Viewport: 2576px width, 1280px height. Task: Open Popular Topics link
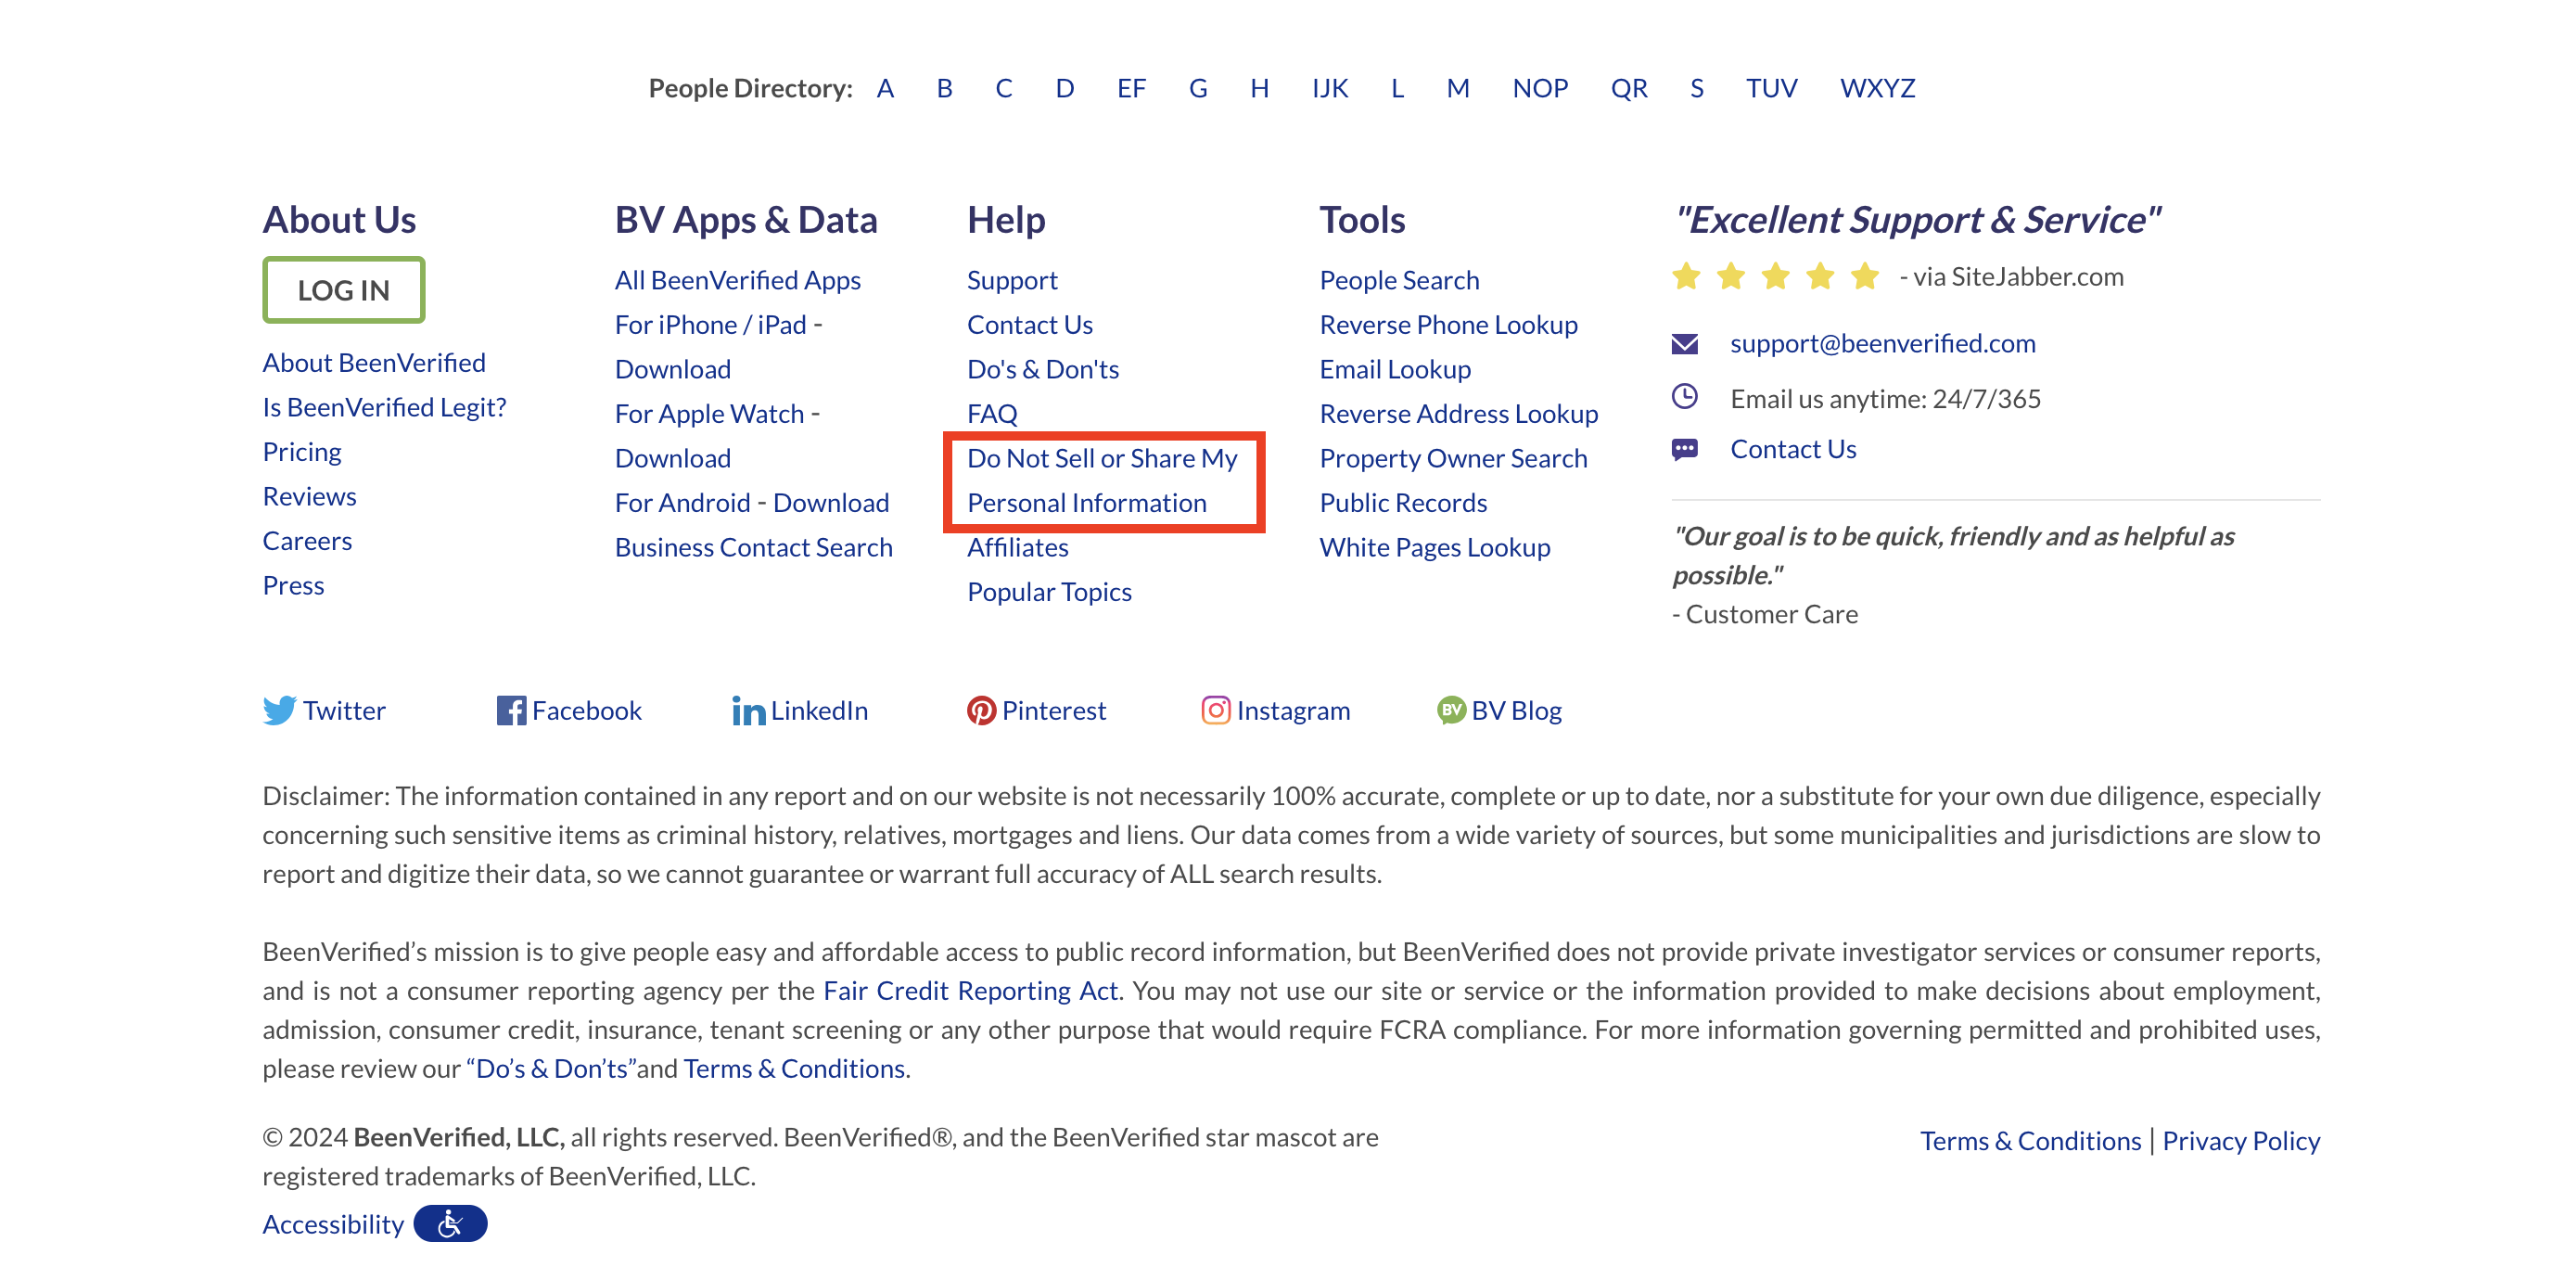coord(1050,592)
